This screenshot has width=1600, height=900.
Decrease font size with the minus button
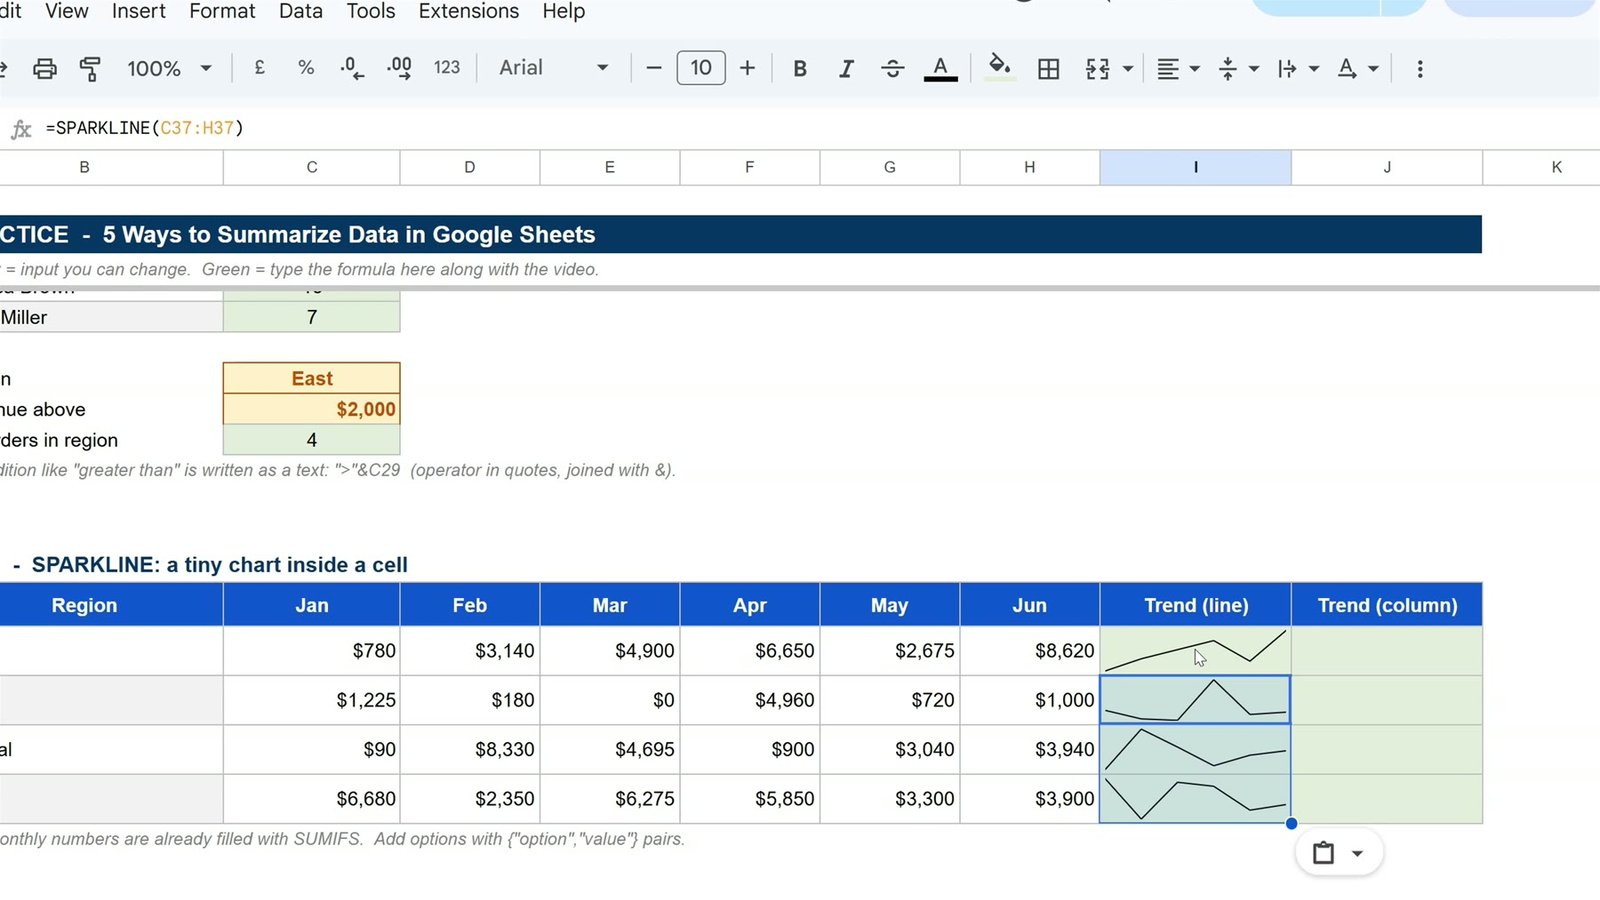pyautogui.click(x=654, y=68)
